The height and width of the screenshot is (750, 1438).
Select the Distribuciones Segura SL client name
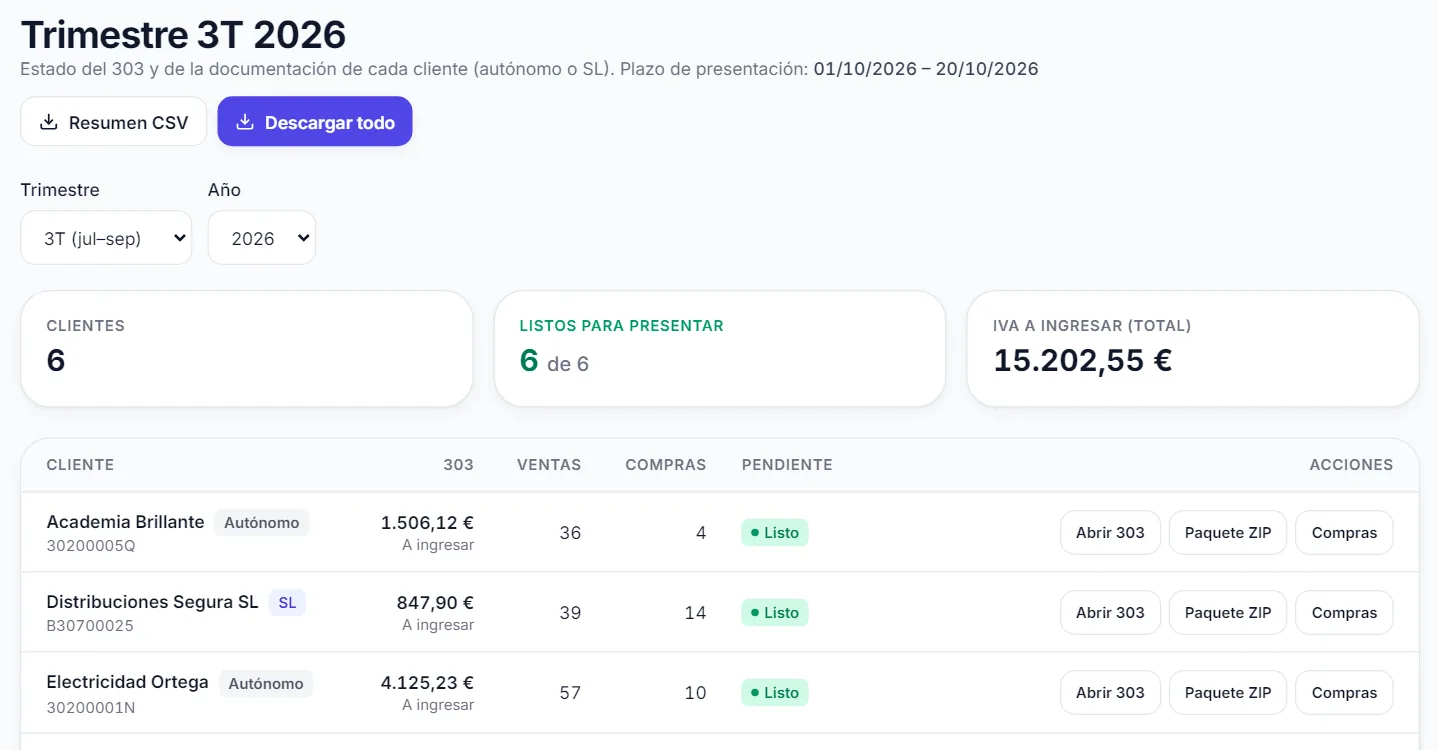pyautogui.click(x=152, y=602)
